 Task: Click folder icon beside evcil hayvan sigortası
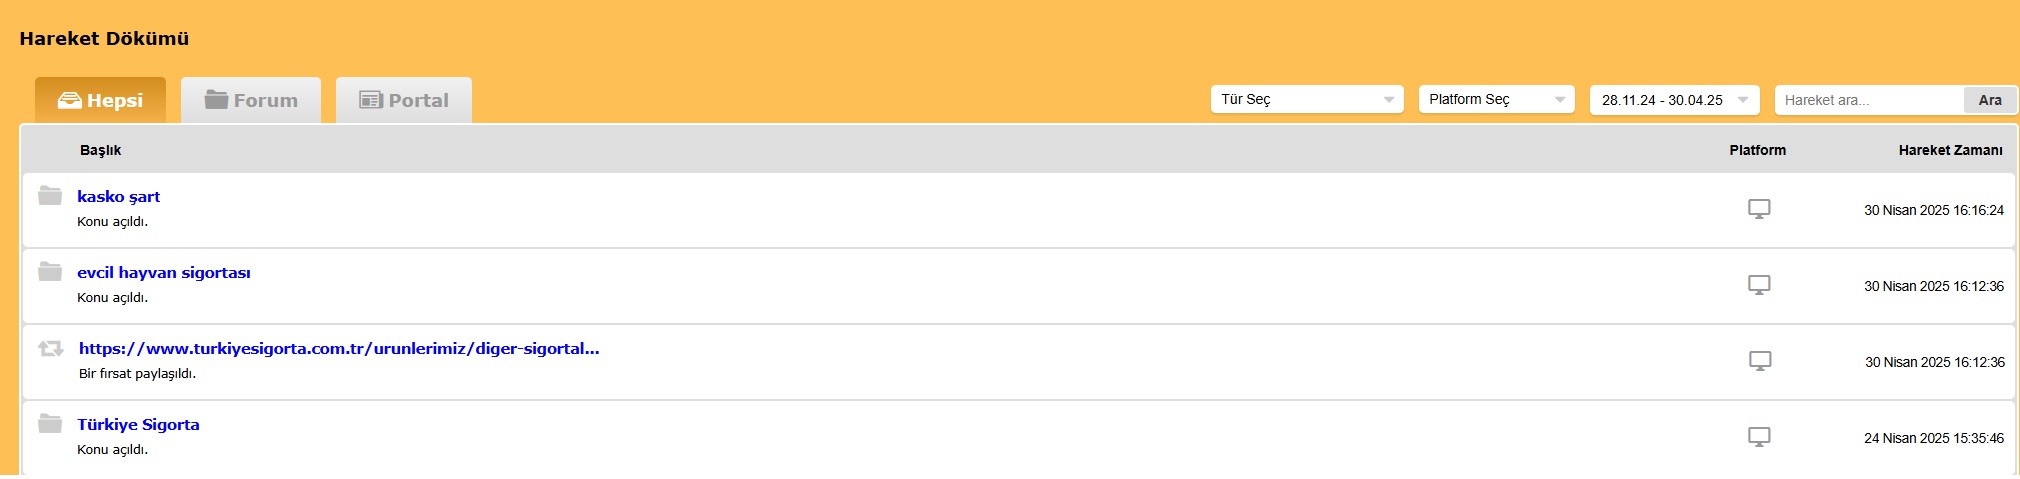50,271
